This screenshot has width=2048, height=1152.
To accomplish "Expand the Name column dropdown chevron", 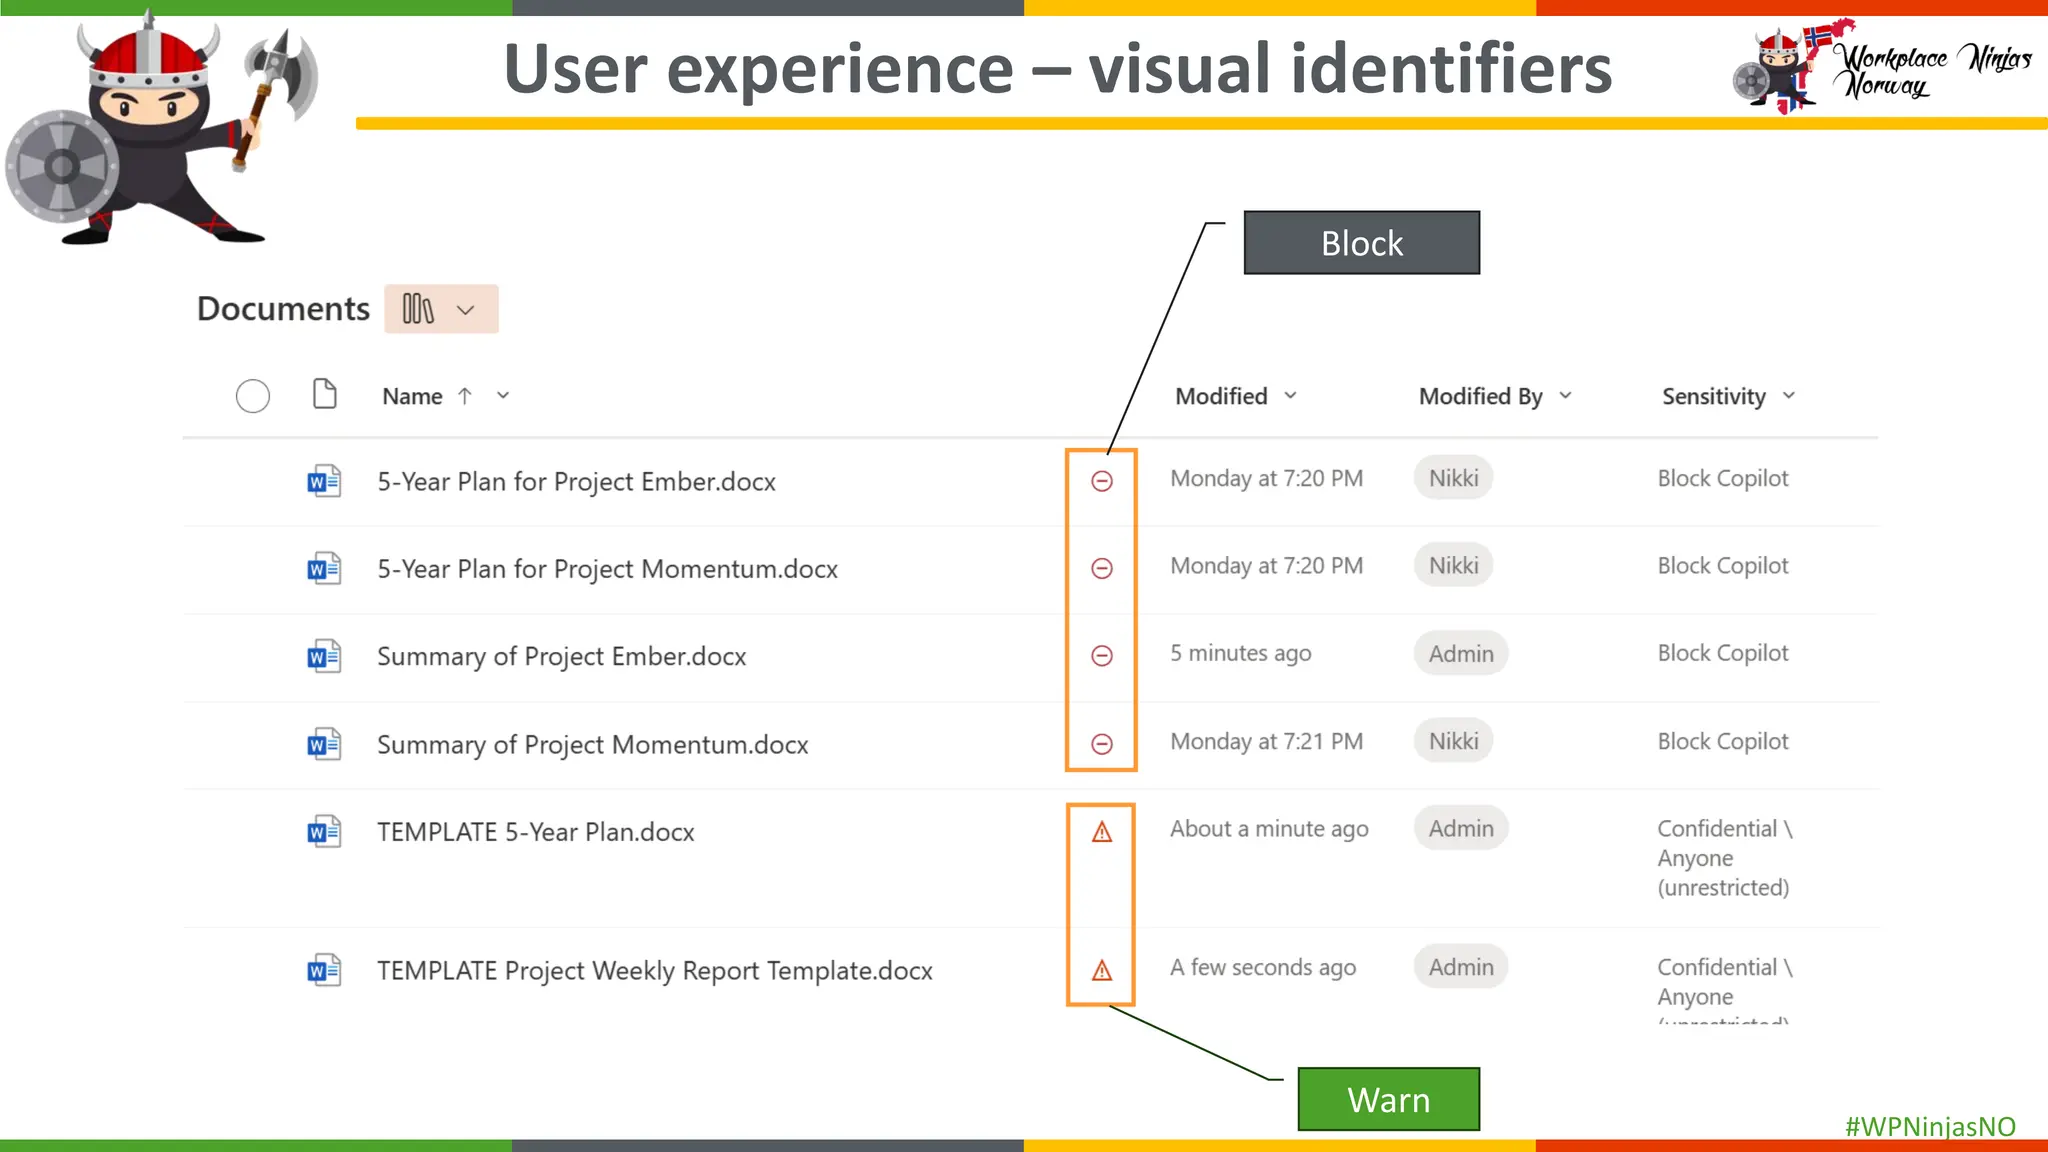I will pyautogui.click(x=503, y=396).
